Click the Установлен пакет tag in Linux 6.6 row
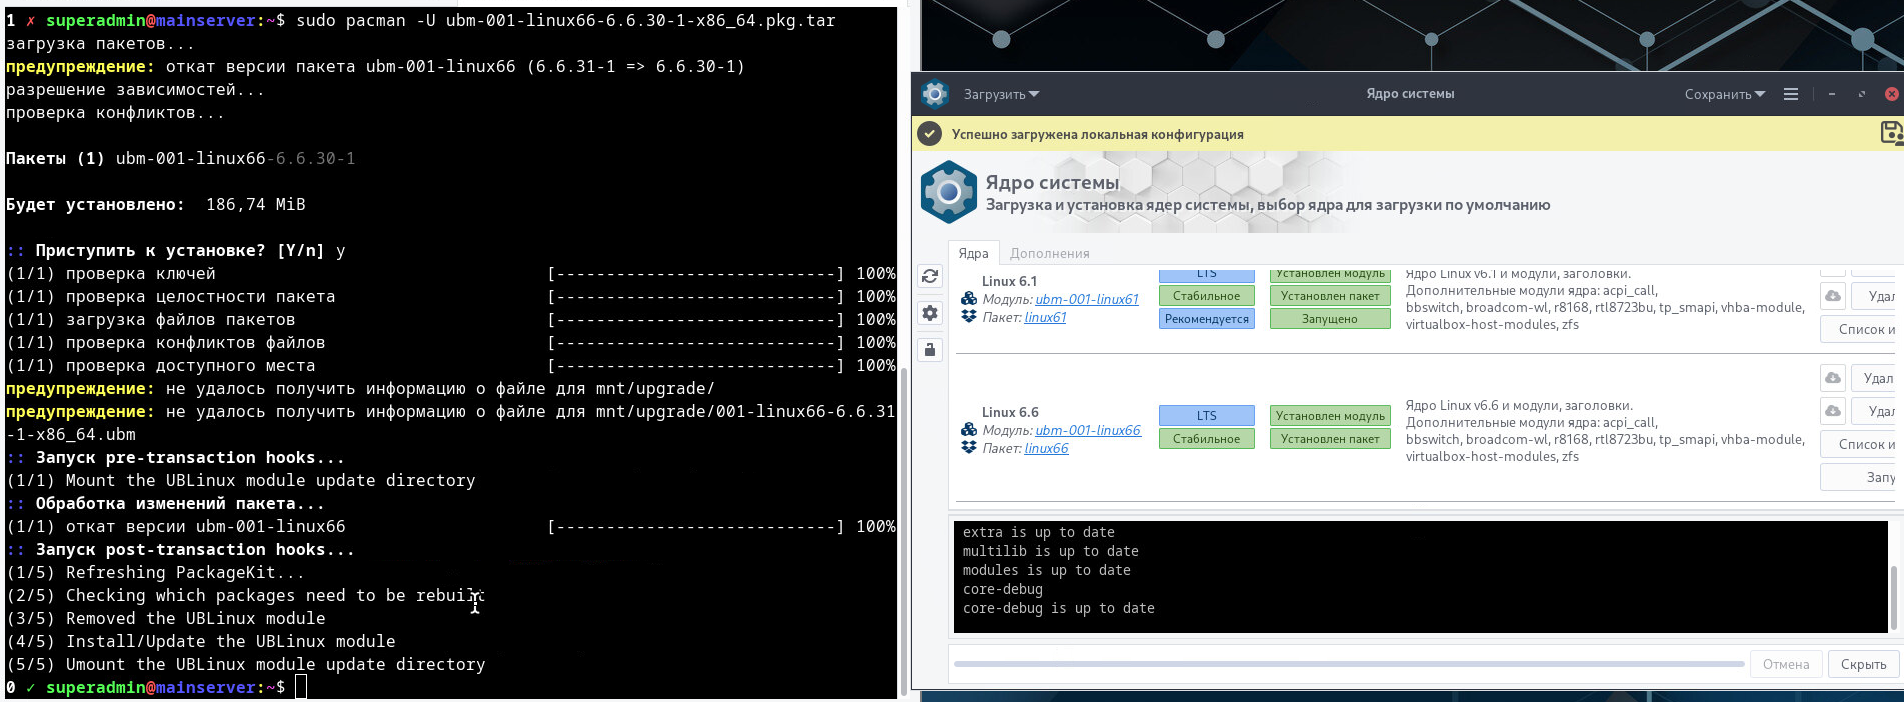Viewport: 1904px width, 702px height. tap(1330, 439)
